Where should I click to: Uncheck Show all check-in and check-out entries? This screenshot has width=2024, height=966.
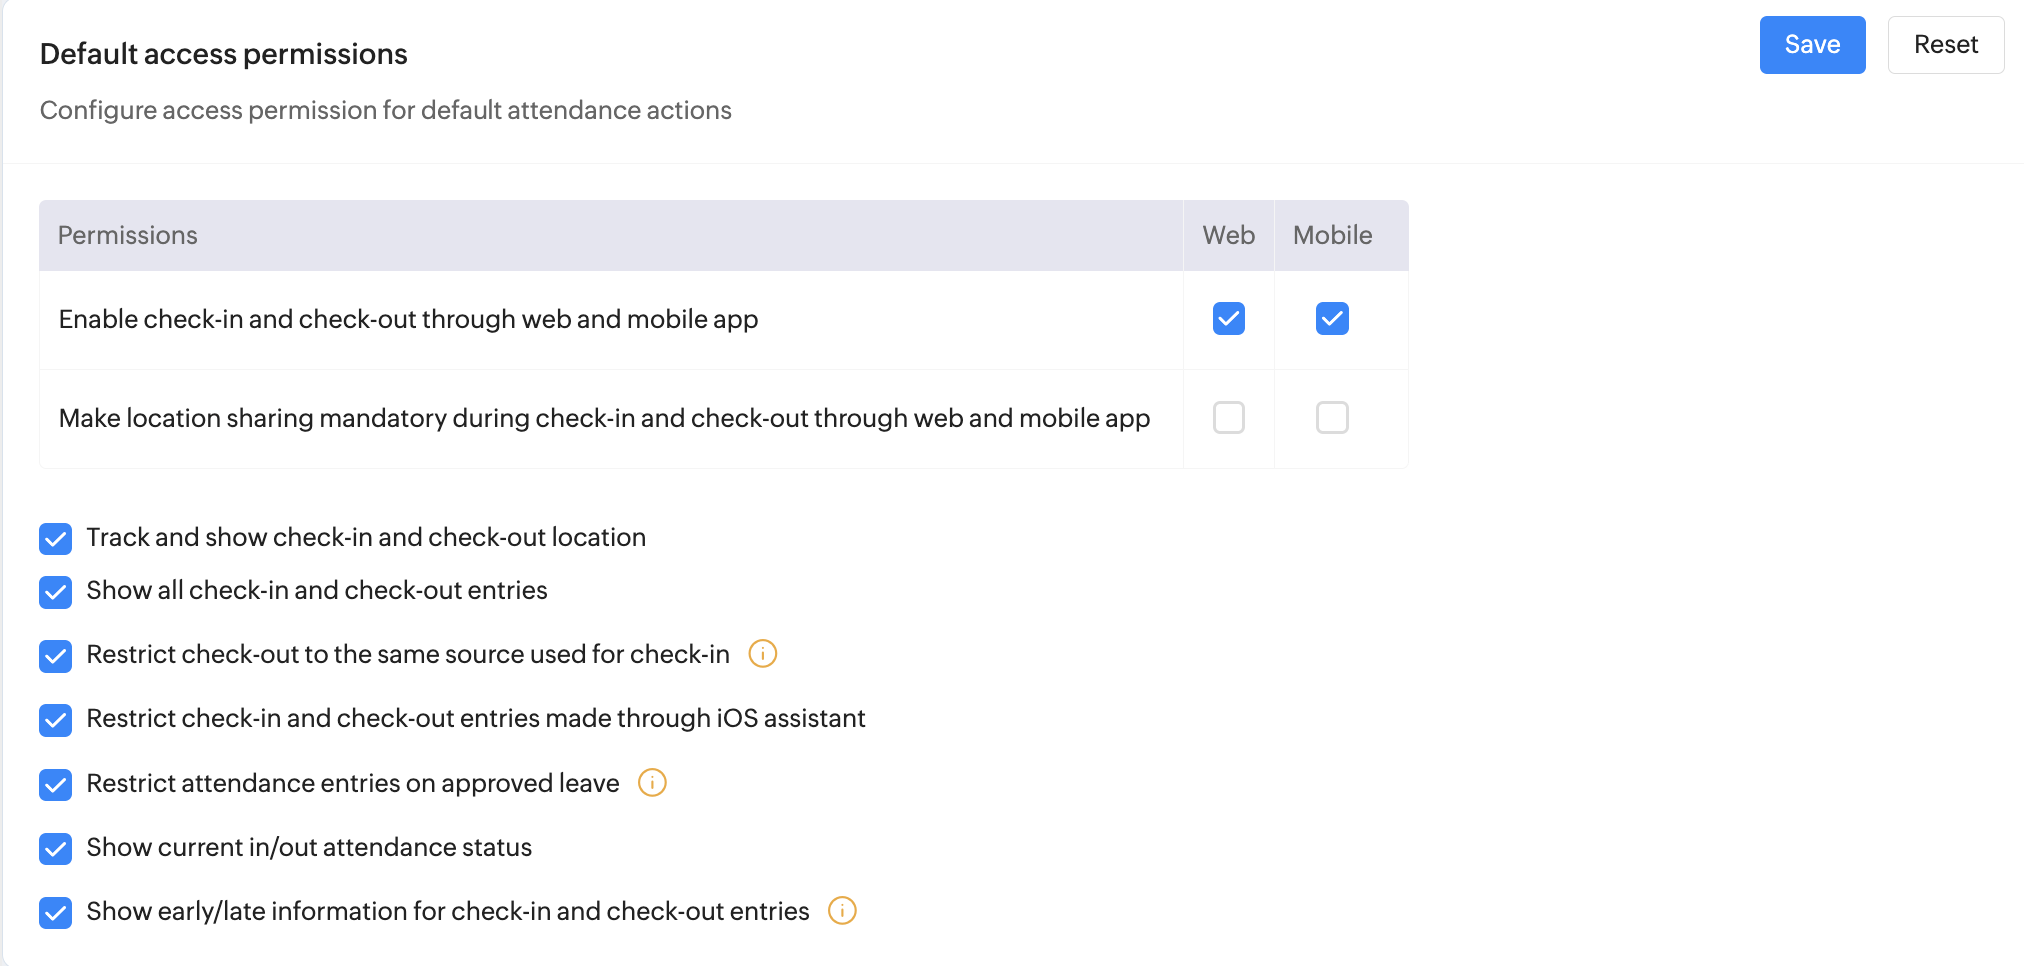(x=56, y=592)
